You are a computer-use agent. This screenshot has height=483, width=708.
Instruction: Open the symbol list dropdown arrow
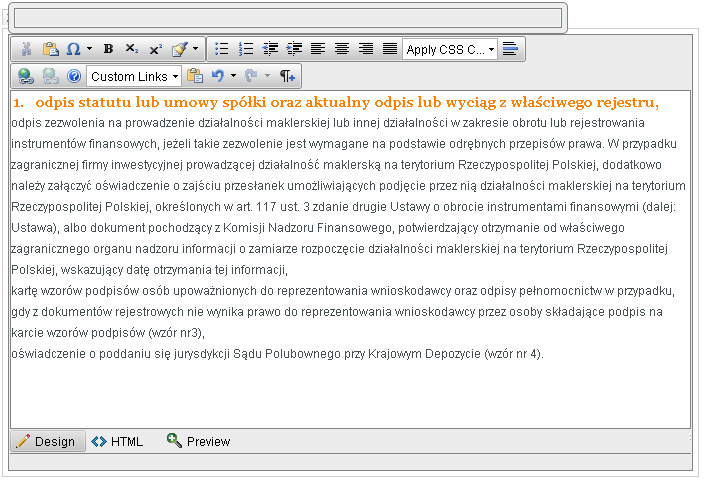(x=89, y=49)
